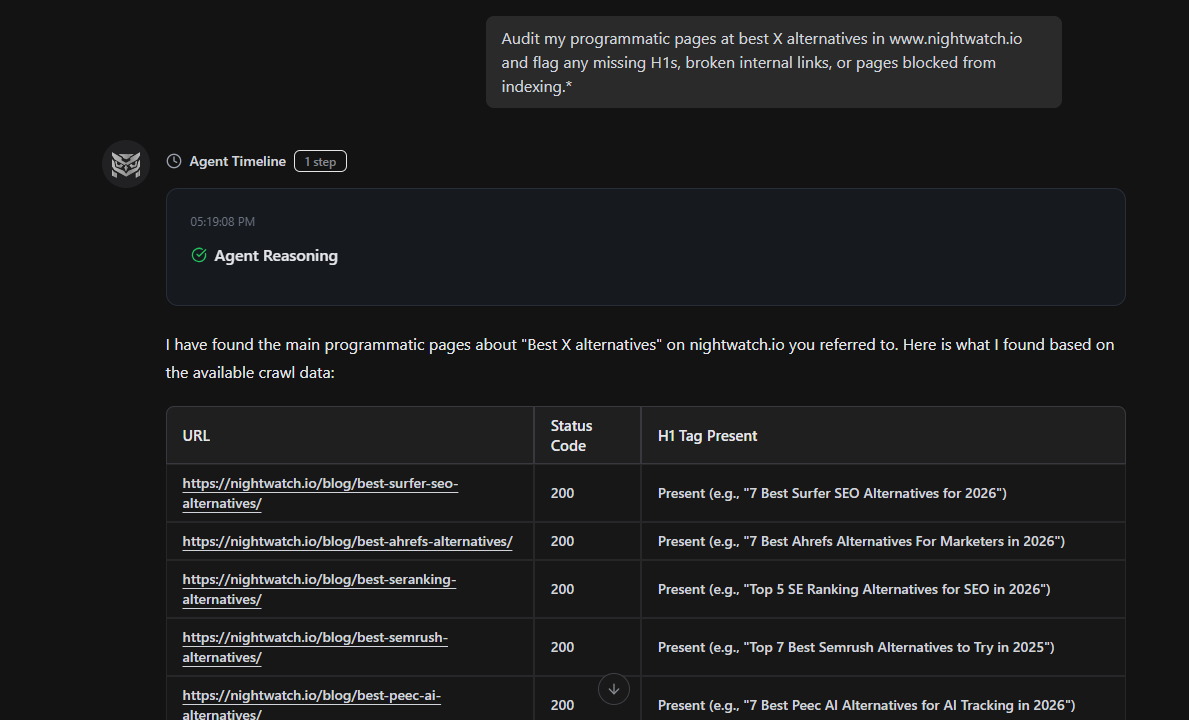1189x720 pixels.
Task: Click the 200 status in SE Ranking row
Action: [562, 589]
